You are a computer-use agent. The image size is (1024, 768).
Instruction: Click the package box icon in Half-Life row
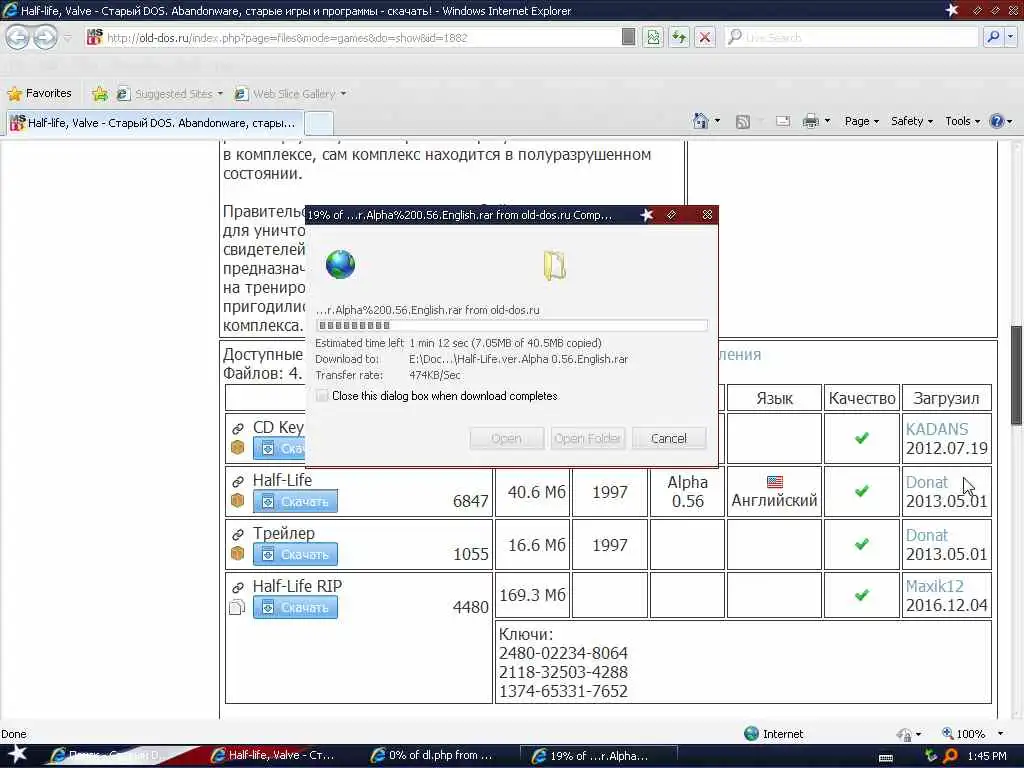[x=238, y=500]
